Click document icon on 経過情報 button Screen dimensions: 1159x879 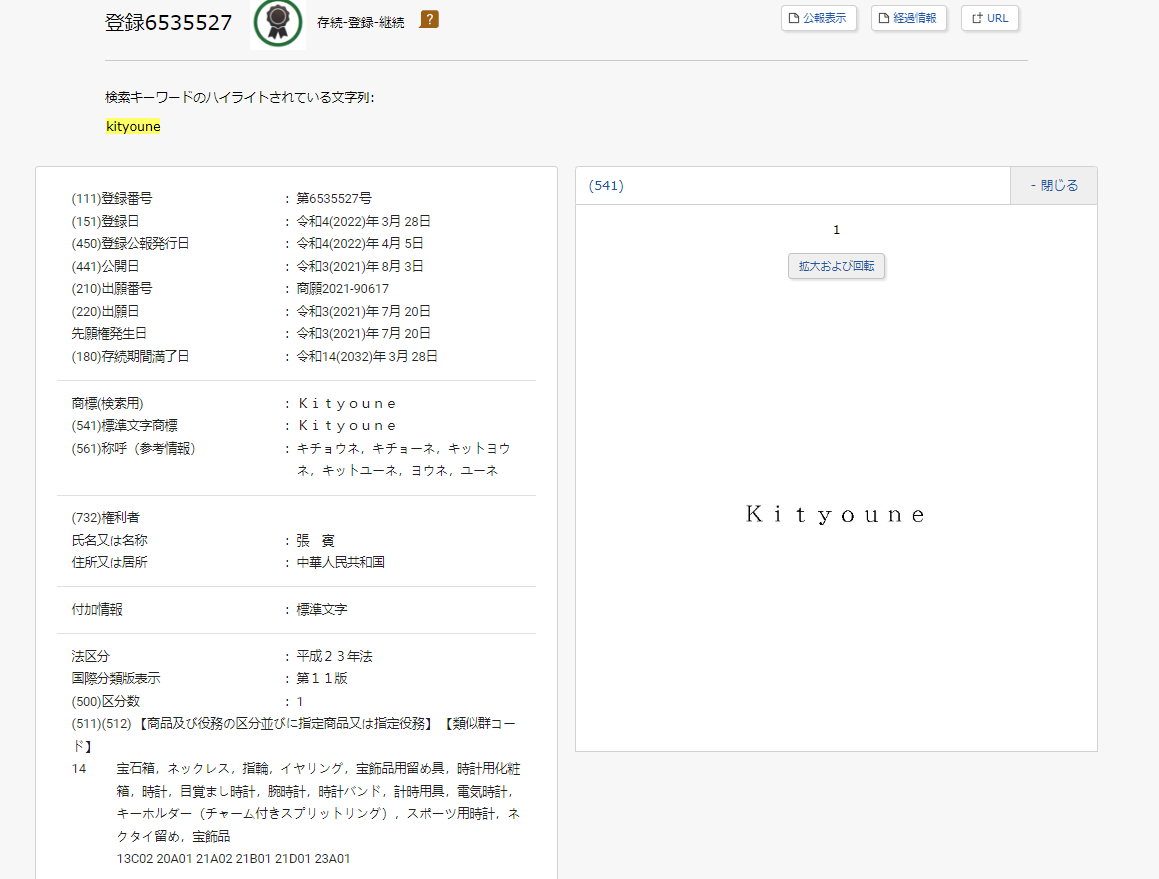(884, 18)
